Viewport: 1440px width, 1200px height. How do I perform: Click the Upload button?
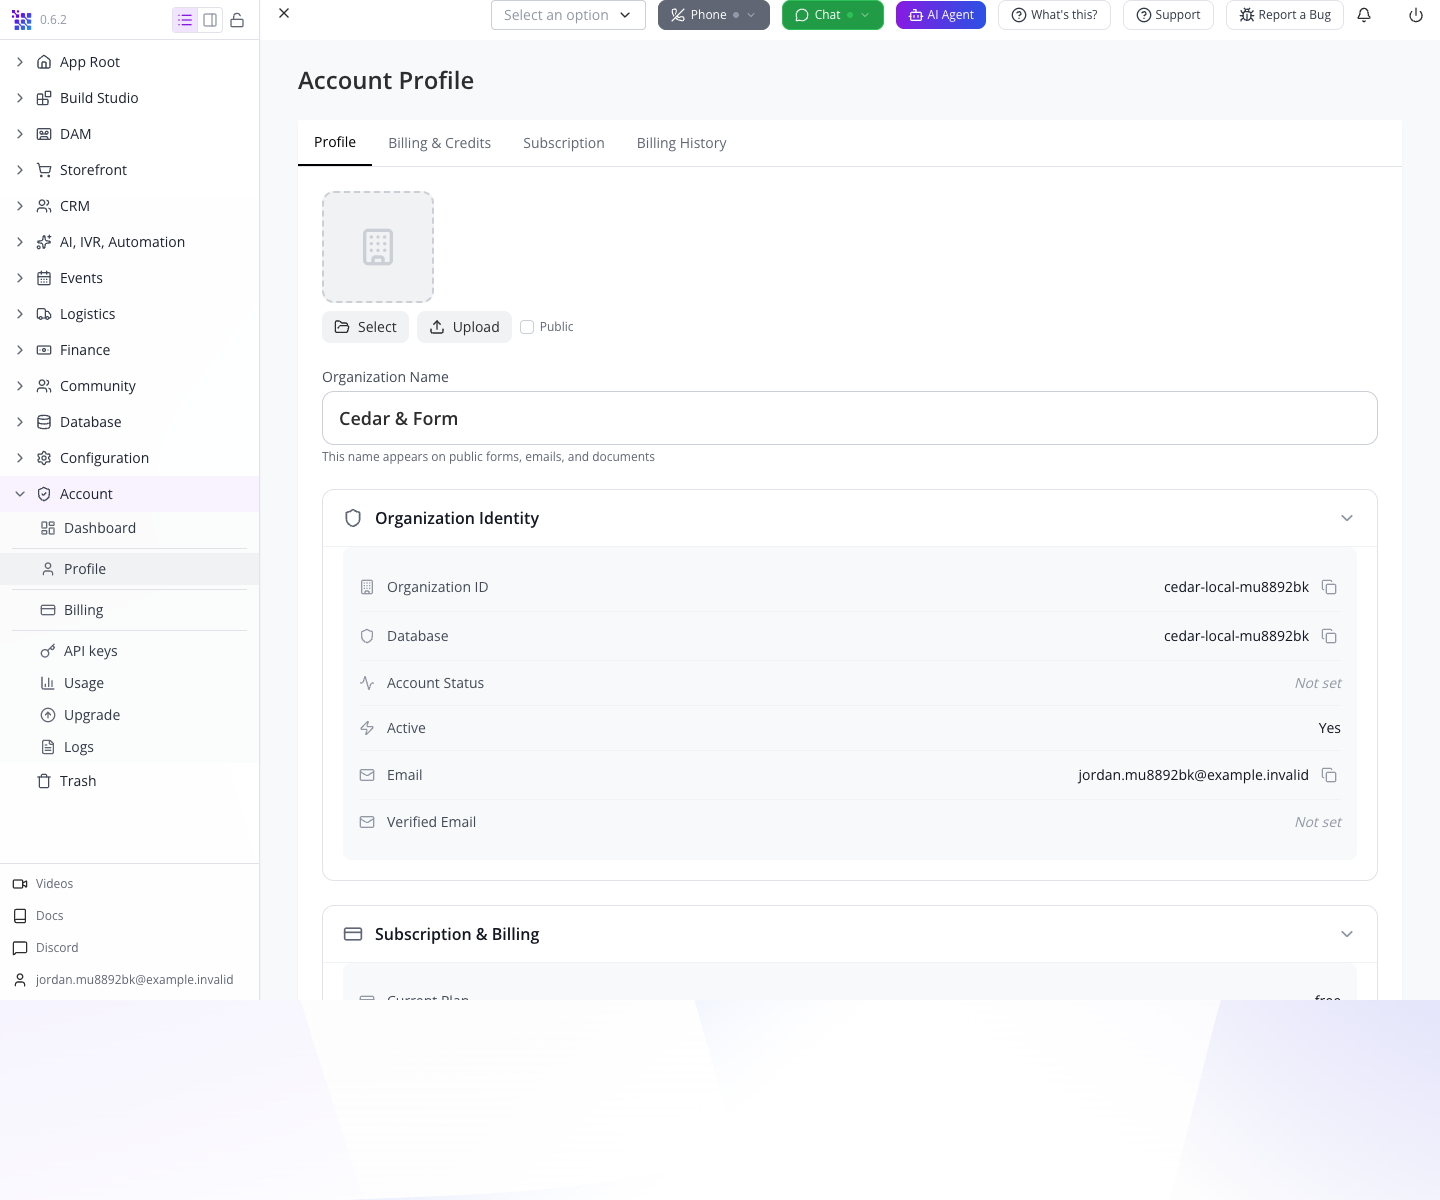point(464,327)
